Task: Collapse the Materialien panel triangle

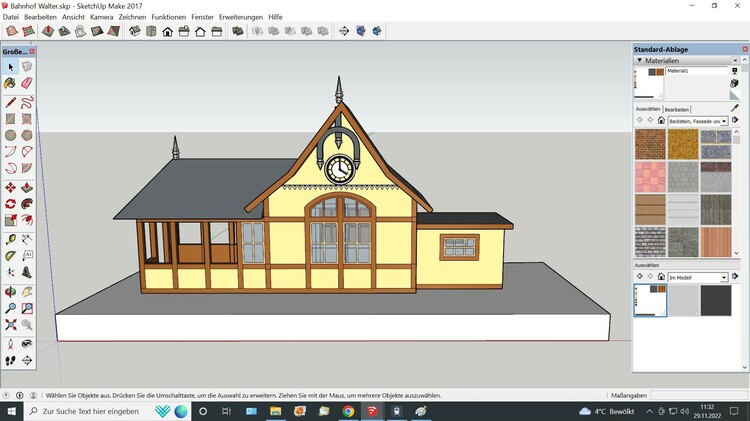Action: coord(640,60)
